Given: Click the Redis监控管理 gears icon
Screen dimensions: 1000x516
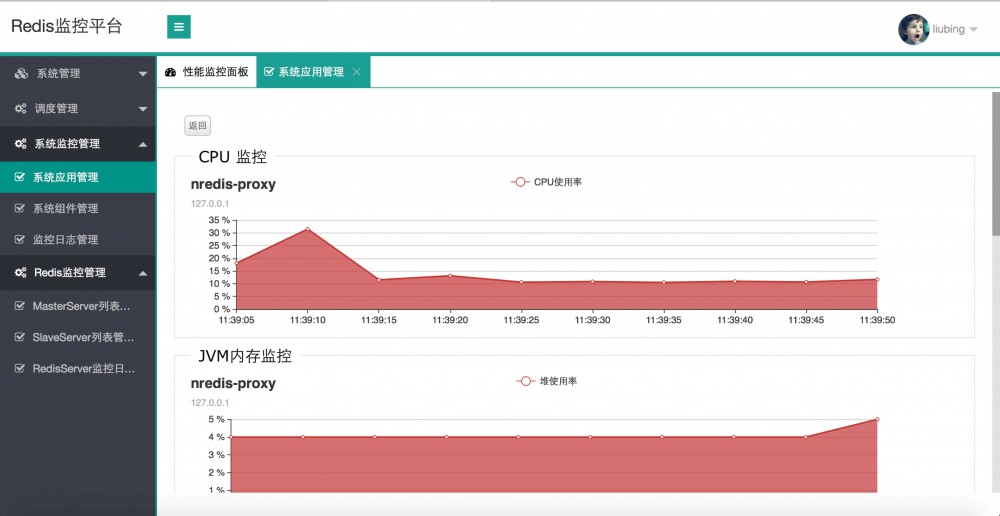Looking at the screenshot, I should coord(20,272).
